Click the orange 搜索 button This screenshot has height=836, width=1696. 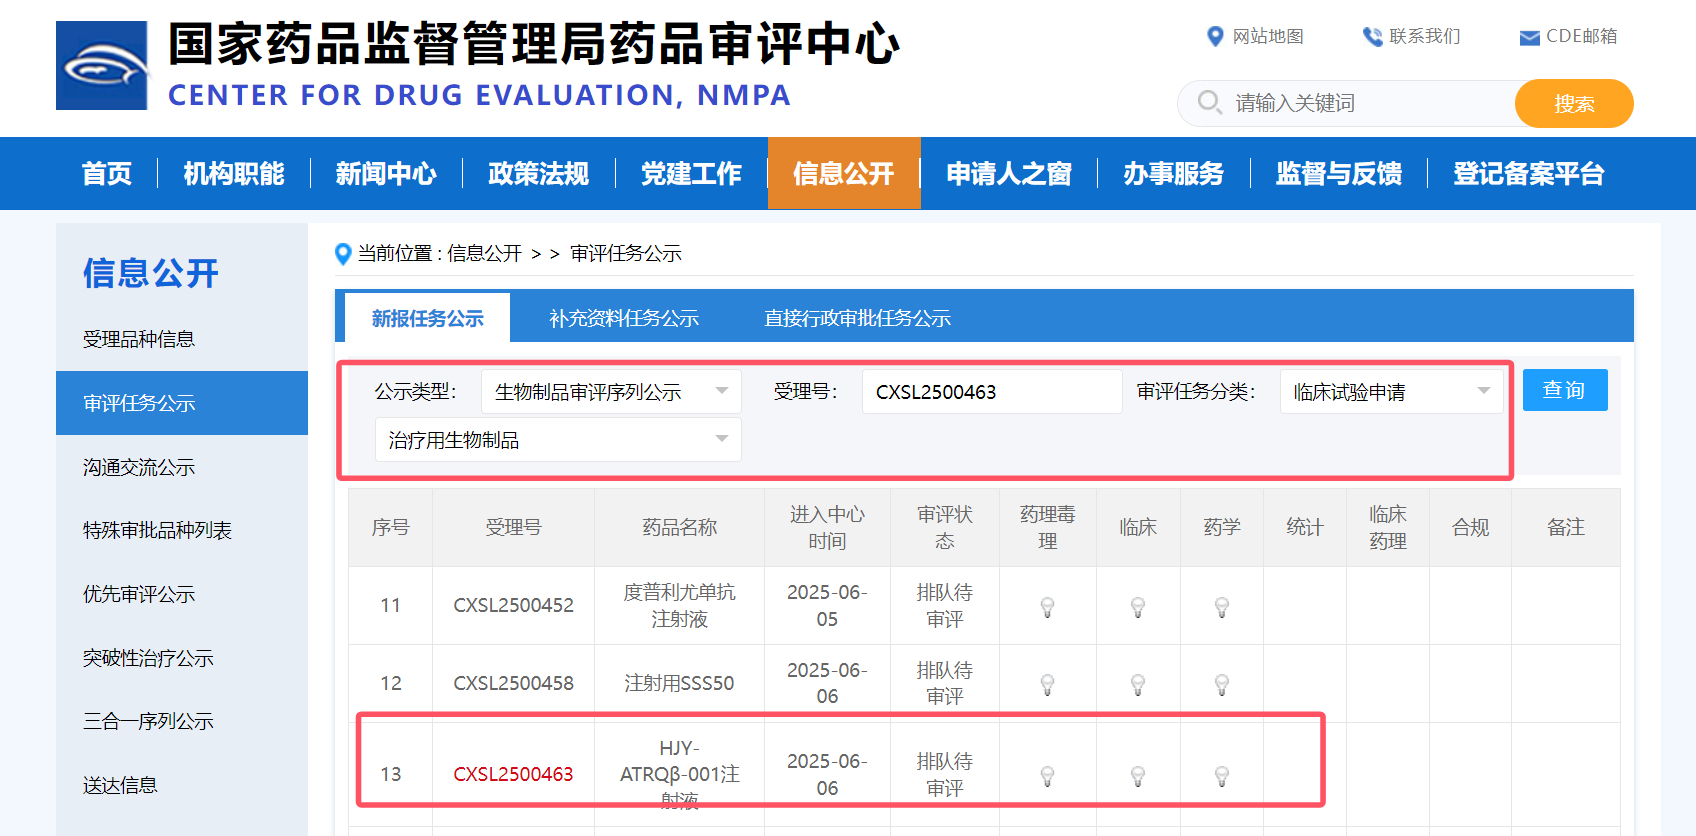(1574, 104)
